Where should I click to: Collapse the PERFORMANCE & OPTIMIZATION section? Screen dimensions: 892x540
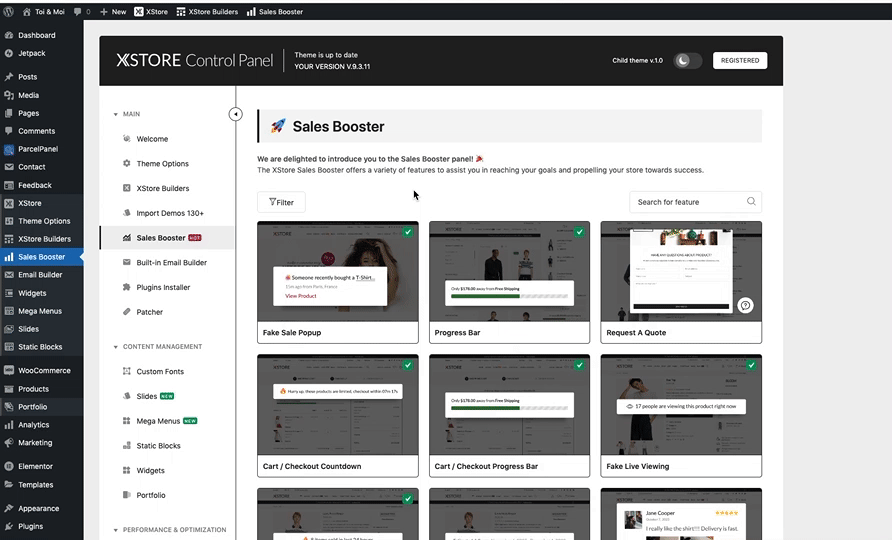pyautogui.click(x=115, y=530)
